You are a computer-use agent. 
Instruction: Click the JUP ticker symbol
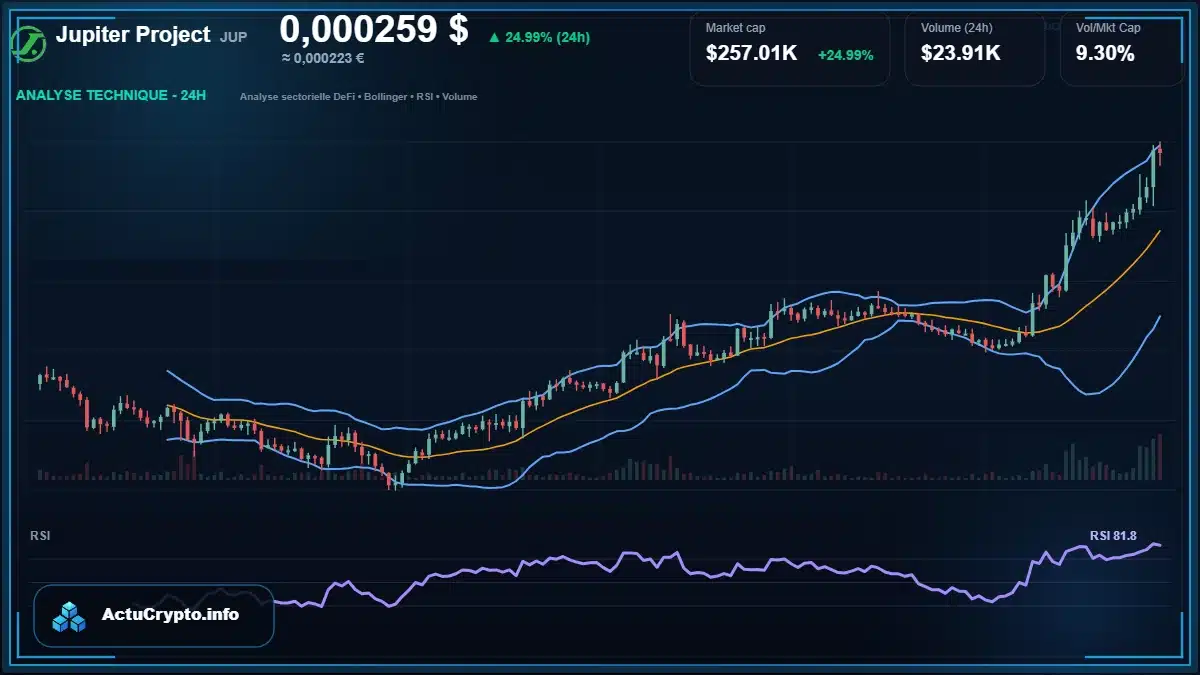[233, 37]
